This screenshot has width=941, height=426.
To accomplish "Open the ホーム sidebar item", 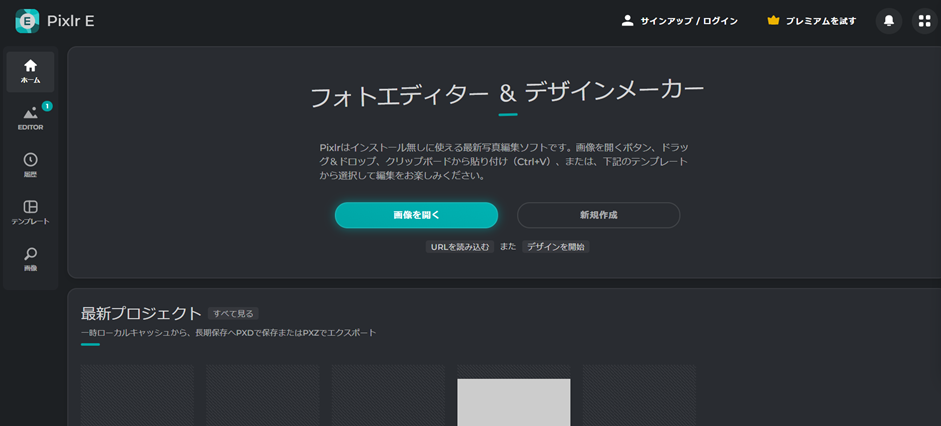I will click(31, 71).
